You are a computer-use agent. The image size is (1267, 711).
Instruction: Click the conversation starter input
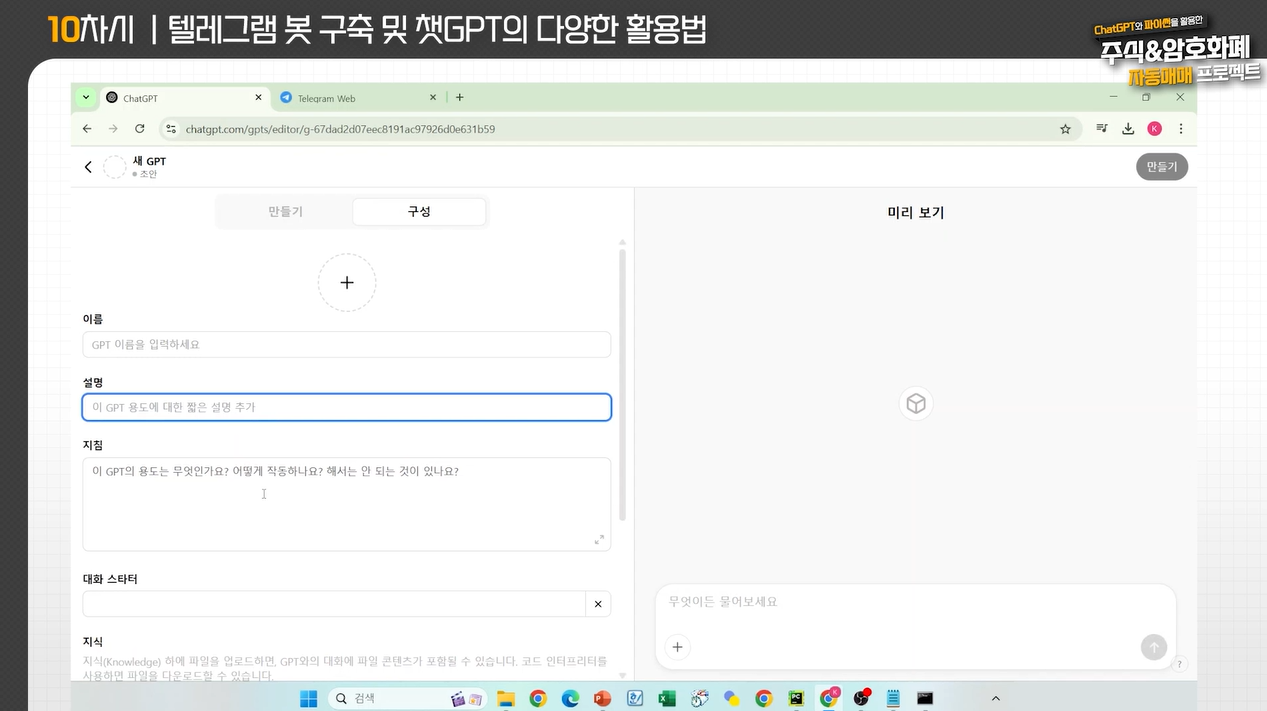(334, 604)
